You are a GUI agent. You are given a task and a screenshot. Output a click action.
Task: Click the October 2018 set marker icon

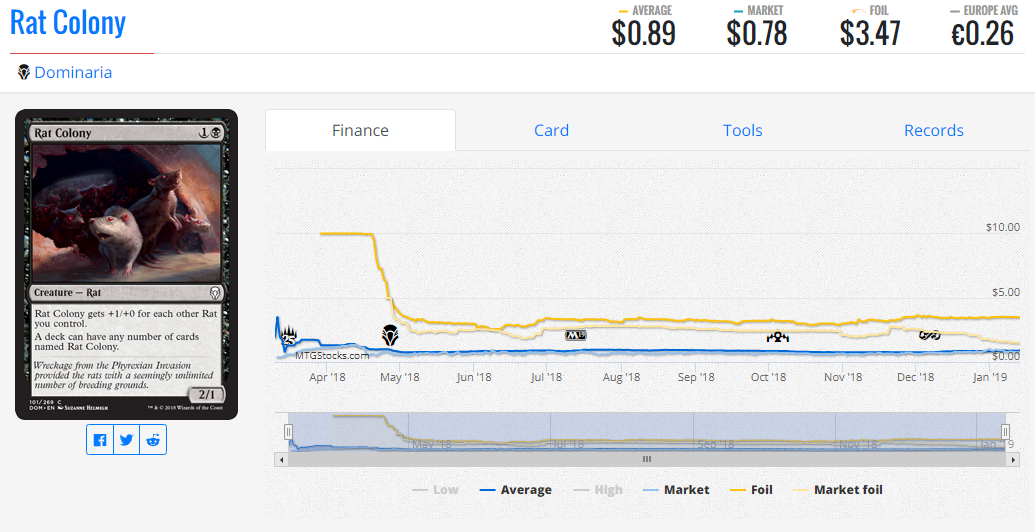[x=777, y=337]
